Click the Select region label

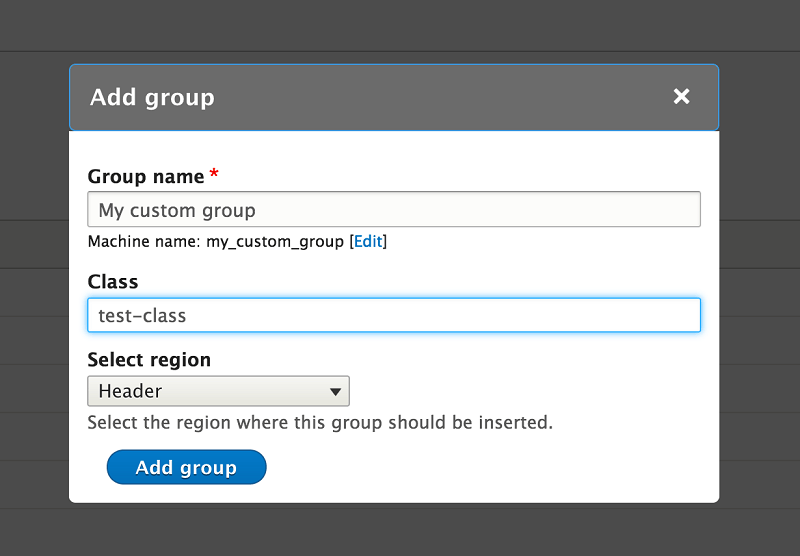(149, 360)
